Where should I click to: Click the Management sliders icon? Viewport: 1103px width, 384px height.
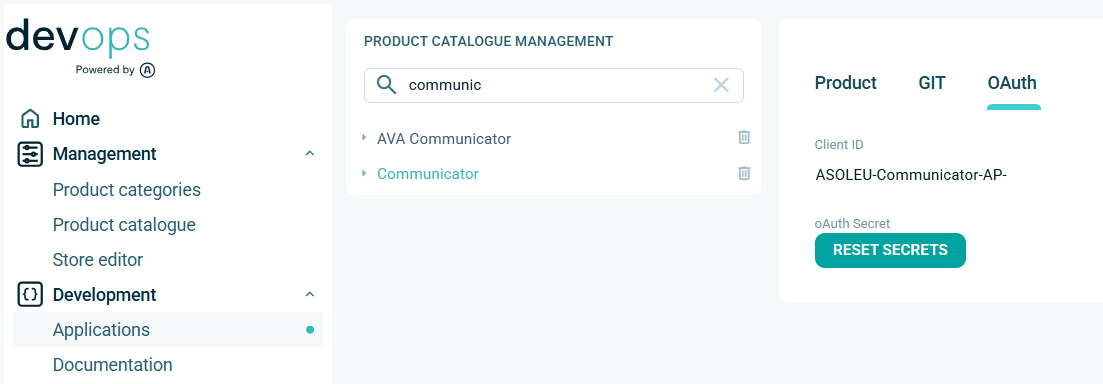(x=30, y=154)
